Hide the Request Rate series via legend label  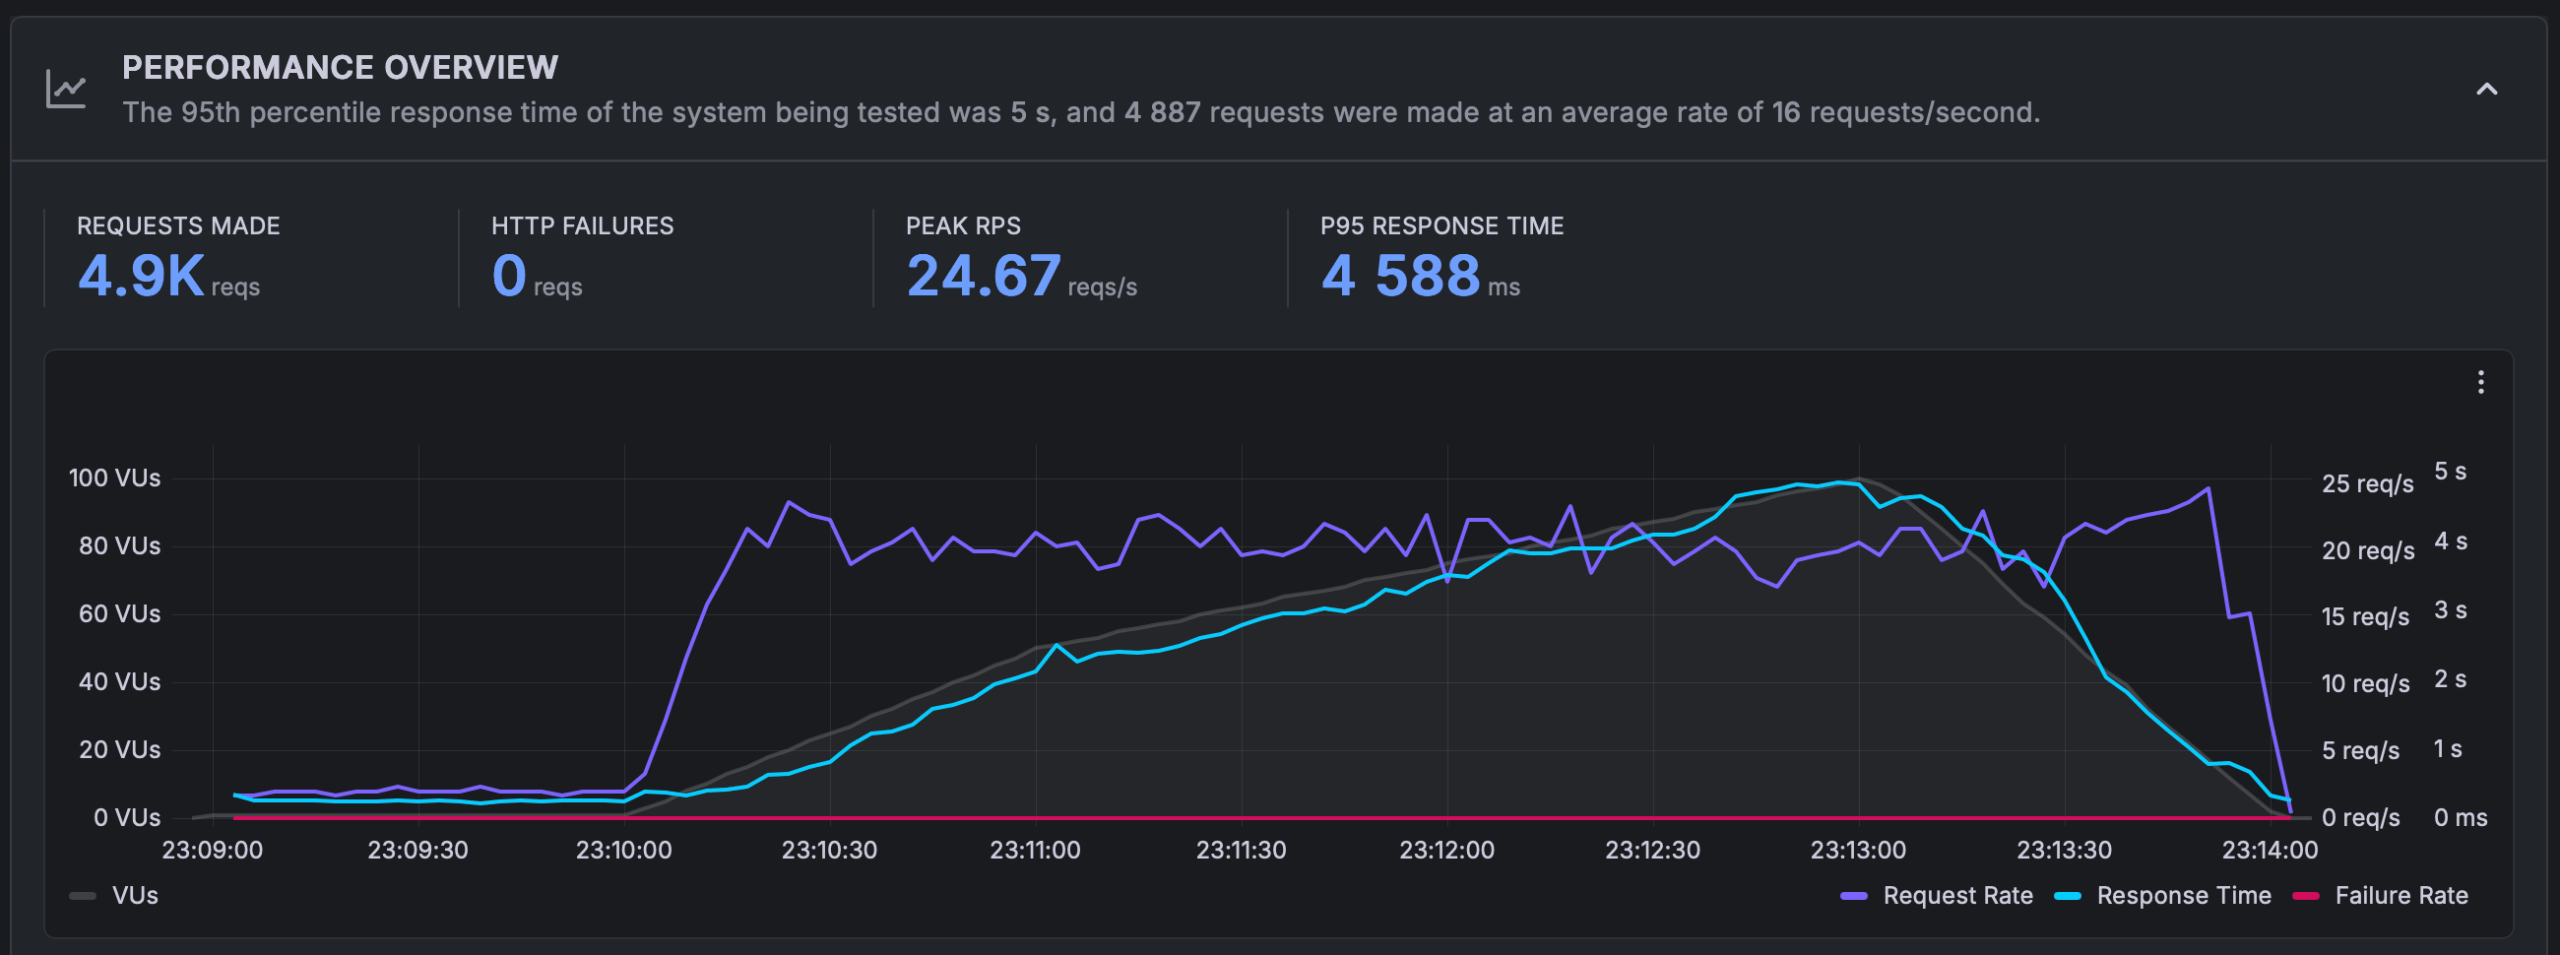(x=1957, y=895)
